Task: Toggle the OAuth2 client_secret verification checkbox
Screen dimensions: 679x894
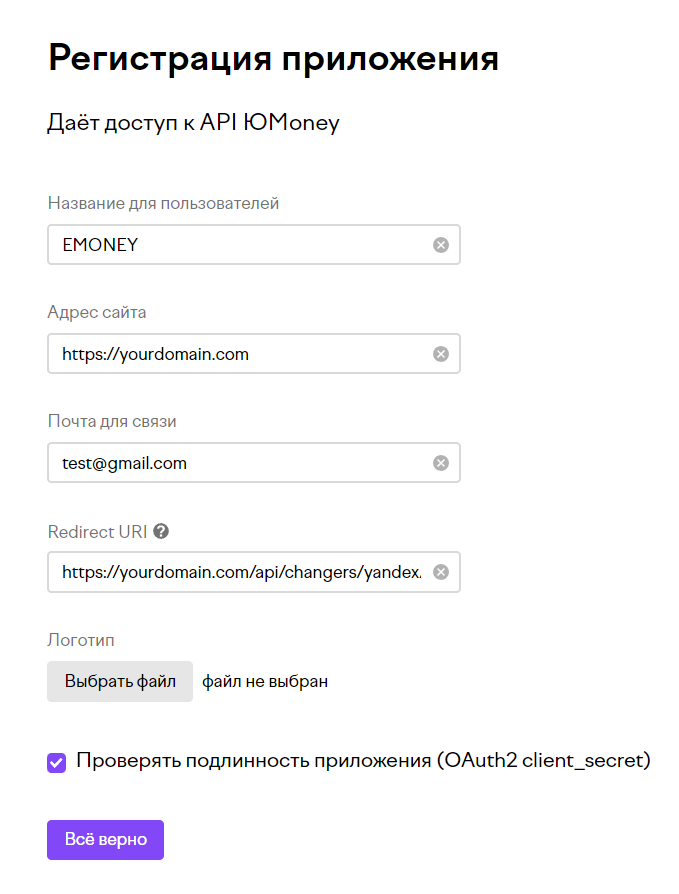Action: point(56,762)
